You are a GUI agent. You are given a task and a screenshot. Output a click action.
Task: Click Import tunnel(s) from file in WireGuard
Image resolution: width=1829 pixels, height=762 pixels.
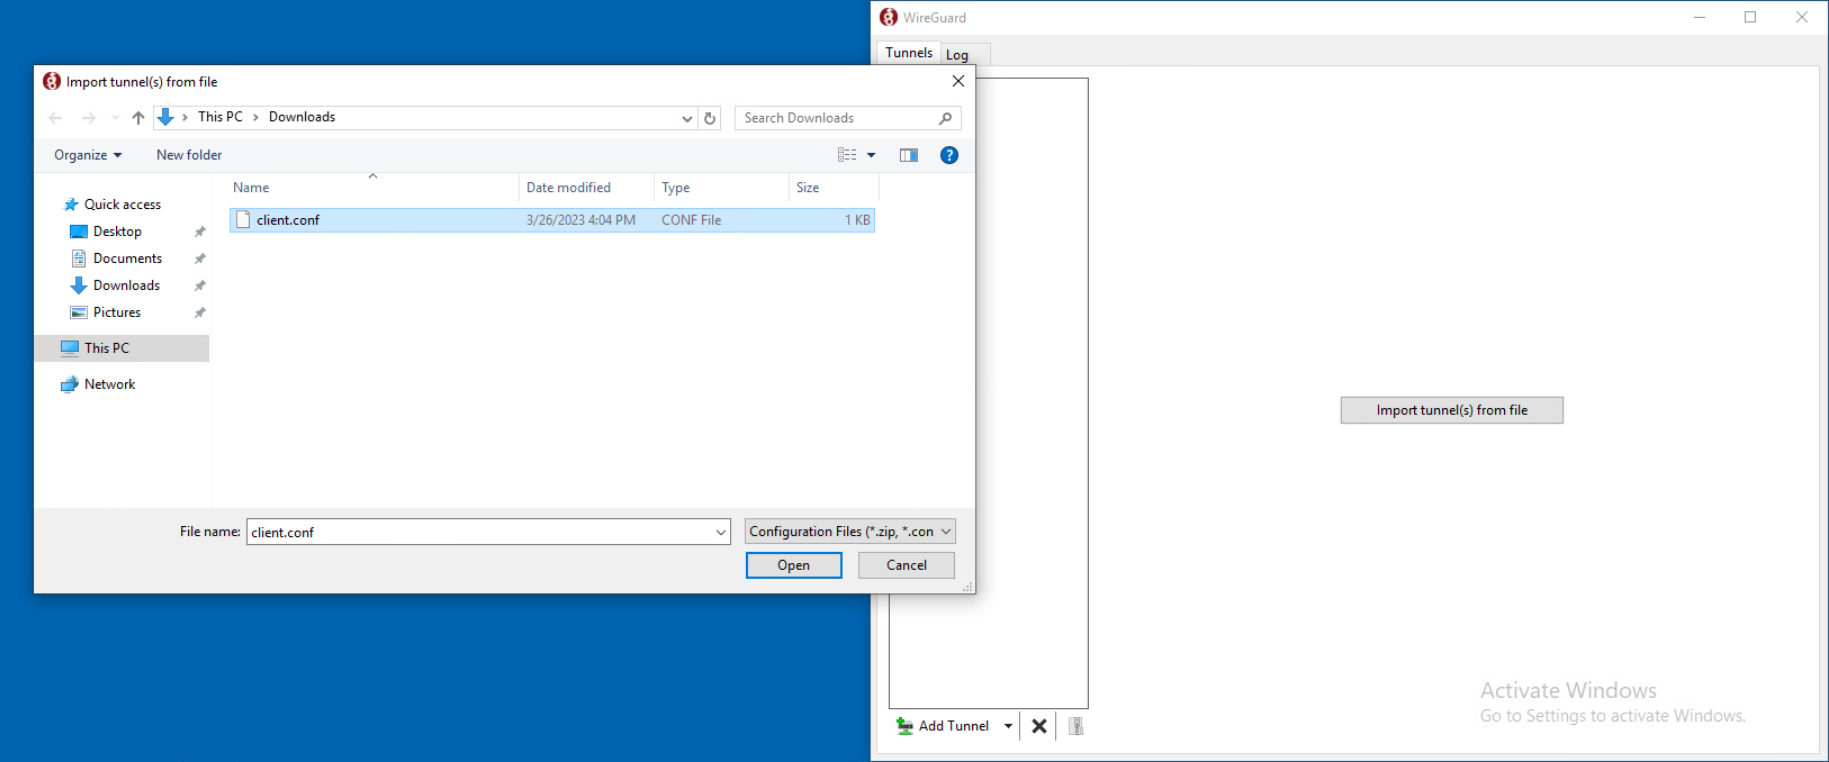(x=1452, y=410)
